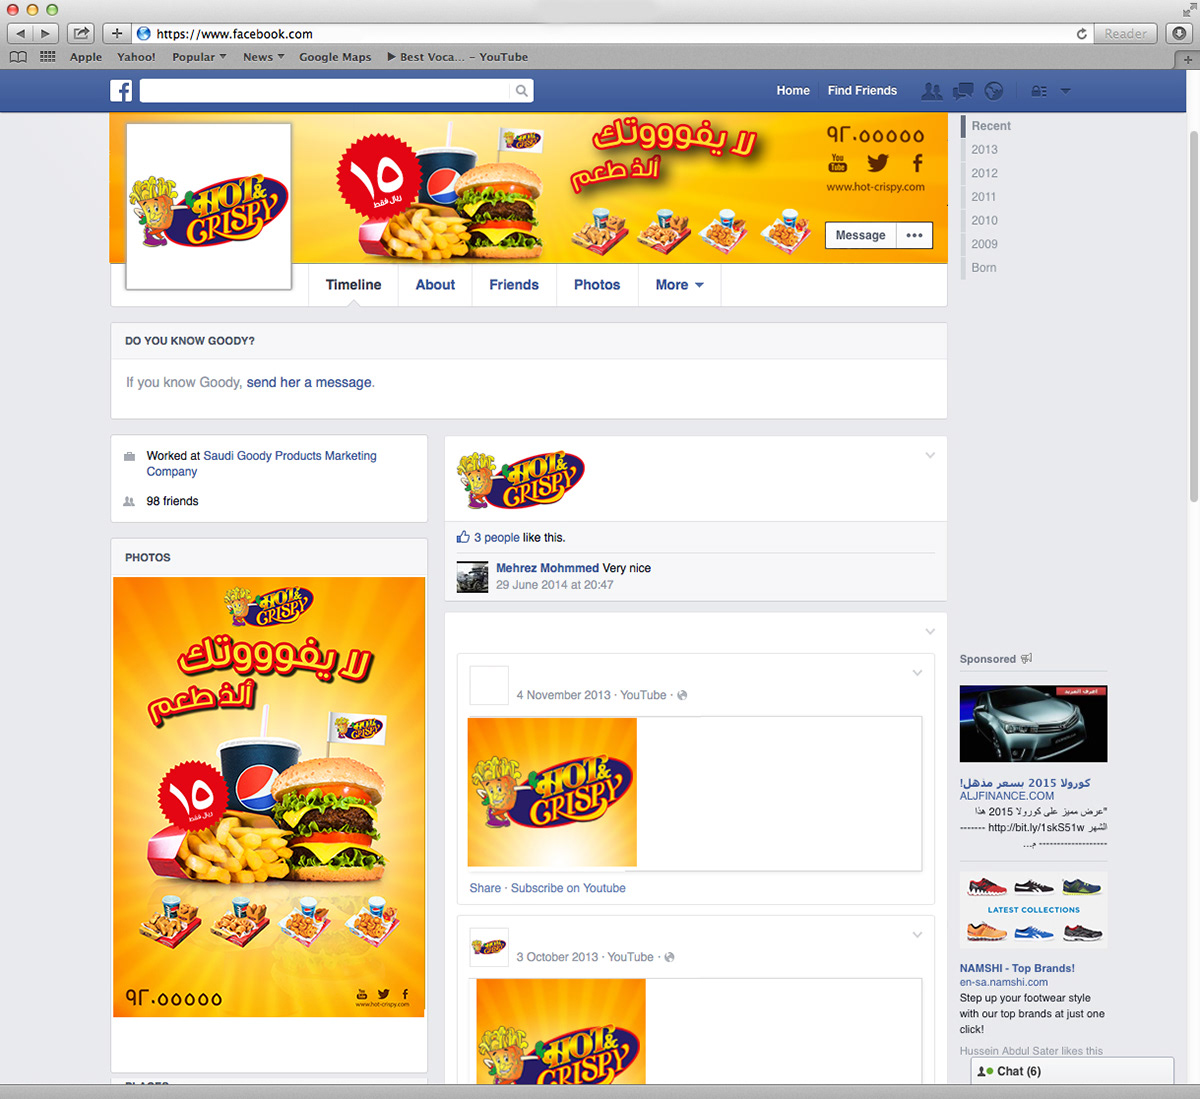Open account menu arrow in header
The width and height of the screenshot is (1200, 1099).
point(1065,91)
